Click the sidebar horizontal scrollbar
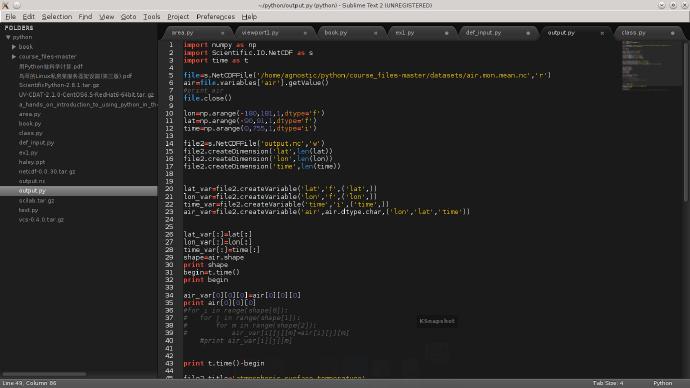This screenshot has width=690, height=388. tap(44, 374)
